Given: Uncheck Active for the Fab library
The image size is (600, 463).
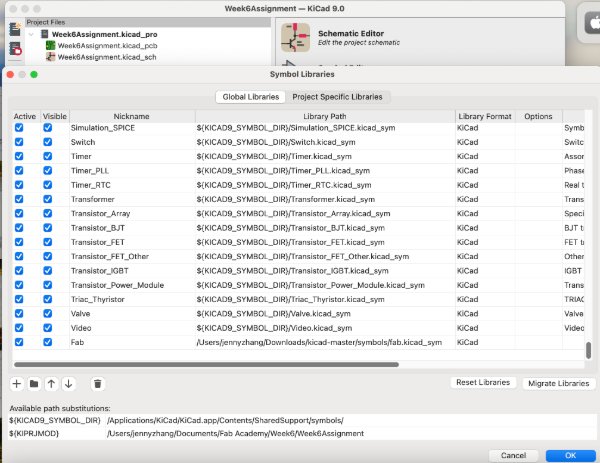Looking at the screenshot, I should point(19,342).
